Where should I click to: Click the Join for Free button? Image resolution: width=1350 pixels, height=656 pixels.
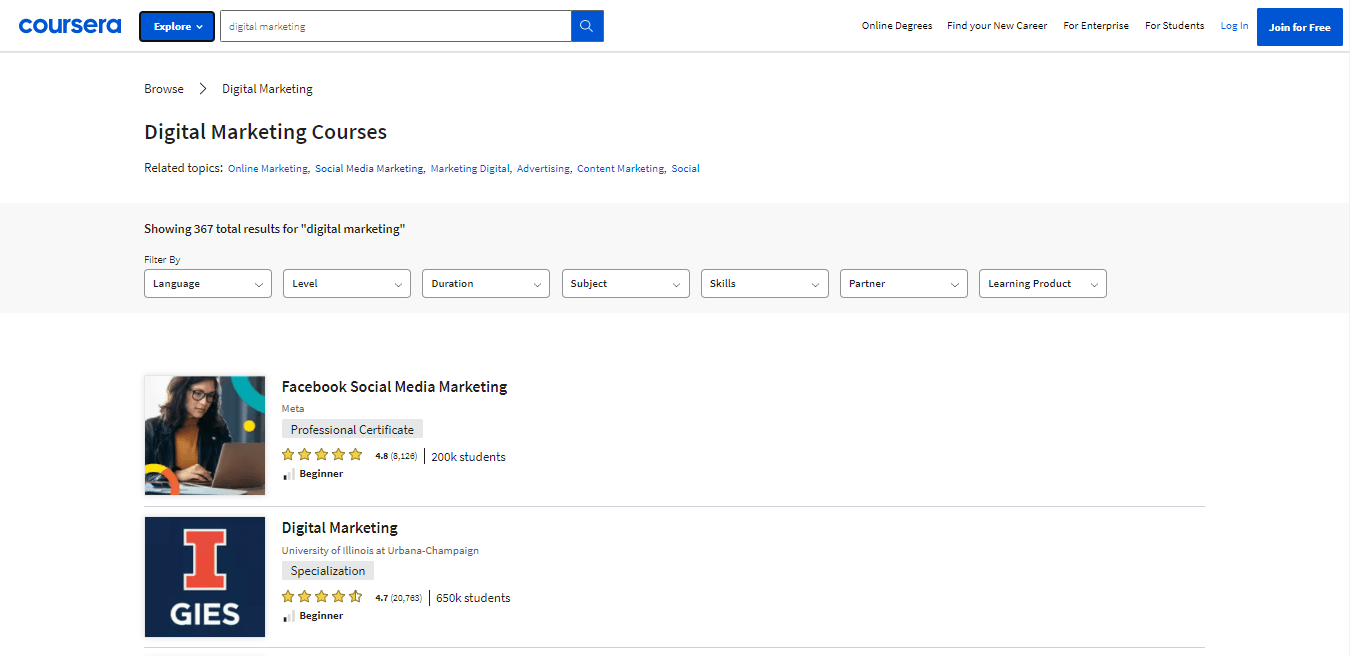click(x=1299, y=27)
